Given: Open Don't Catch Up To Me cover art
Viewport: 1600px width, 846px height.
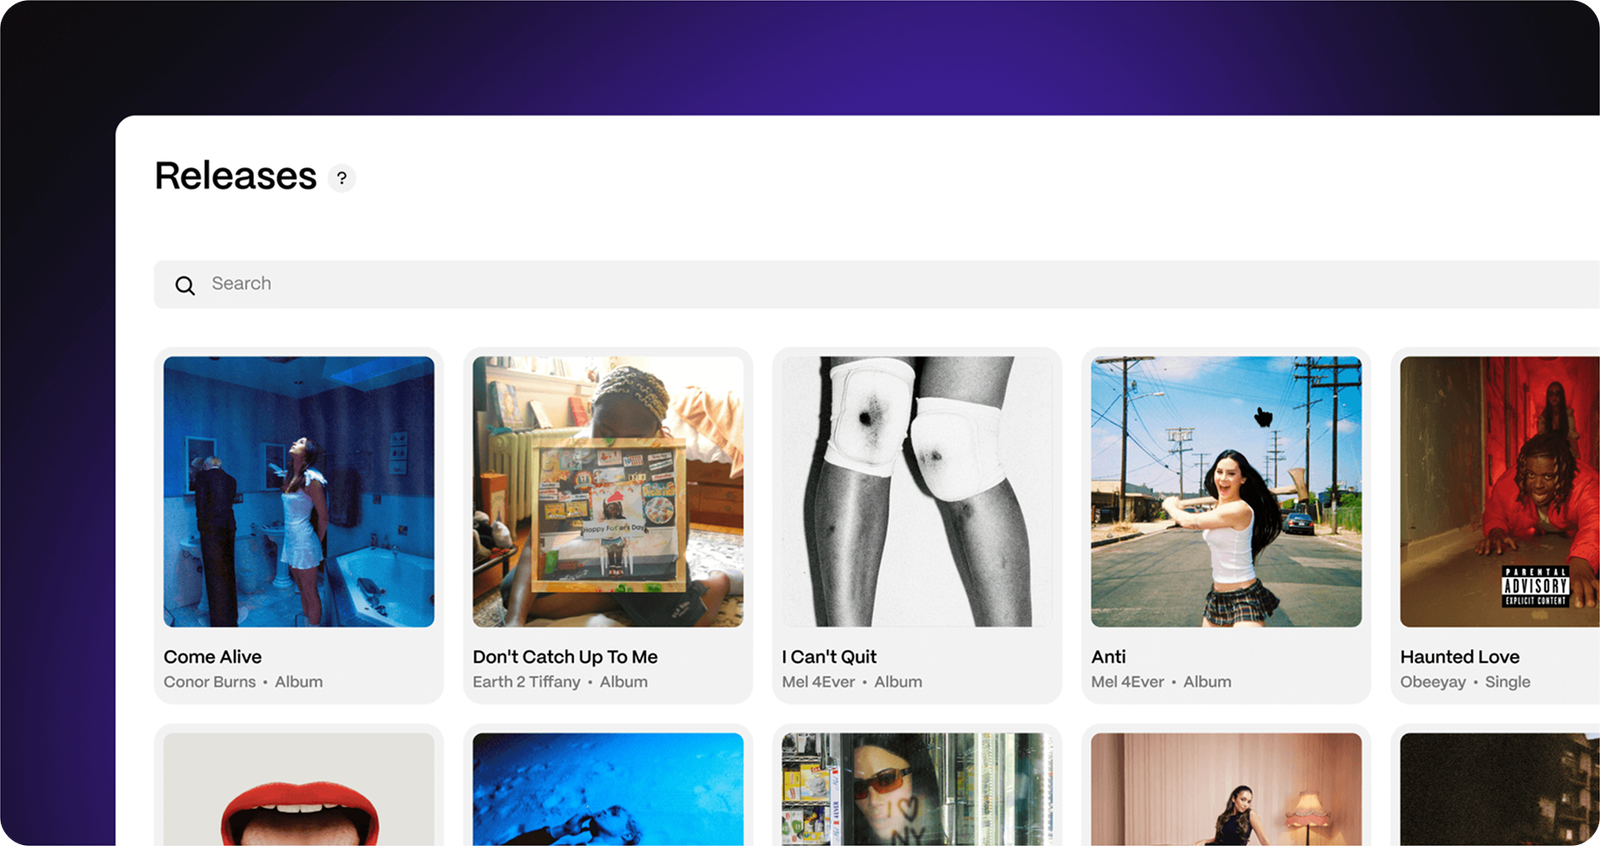Looking at the screenshot, I should [608, 492].
